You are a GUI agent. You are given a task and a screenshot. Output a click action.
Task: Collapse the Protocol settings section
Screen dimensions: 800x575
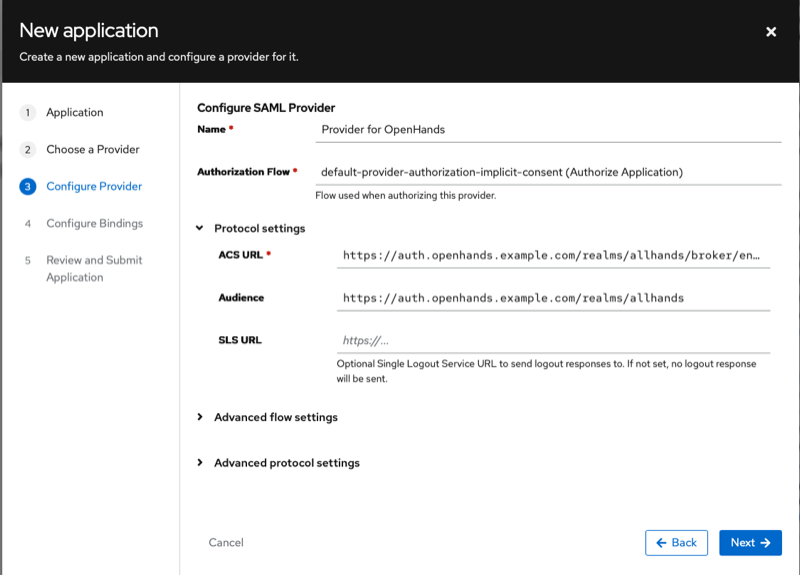click(199, 228)
